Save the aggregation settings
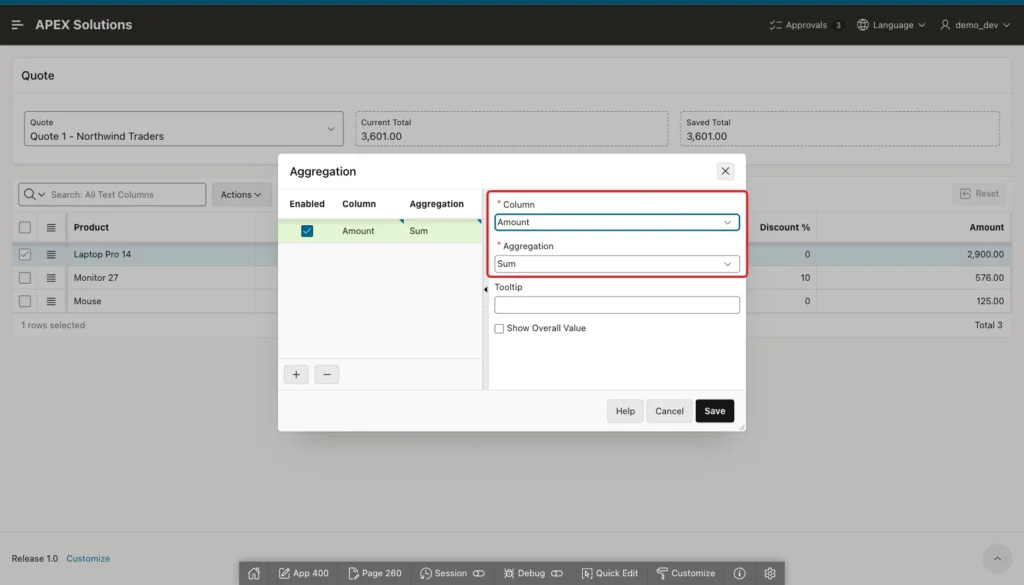The image size is (1024, 585). tap(714, 411)
